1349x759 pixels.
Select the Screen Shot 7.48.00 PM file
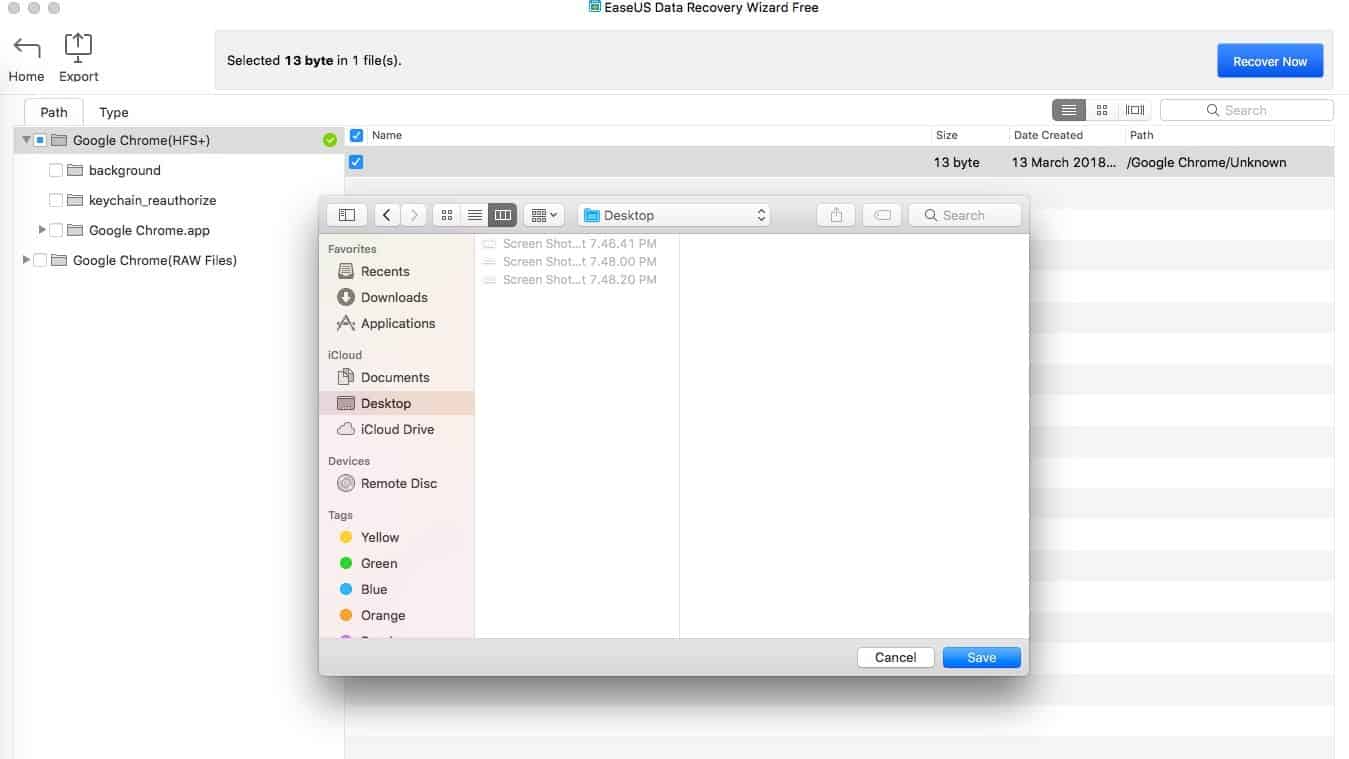point(570,262)
